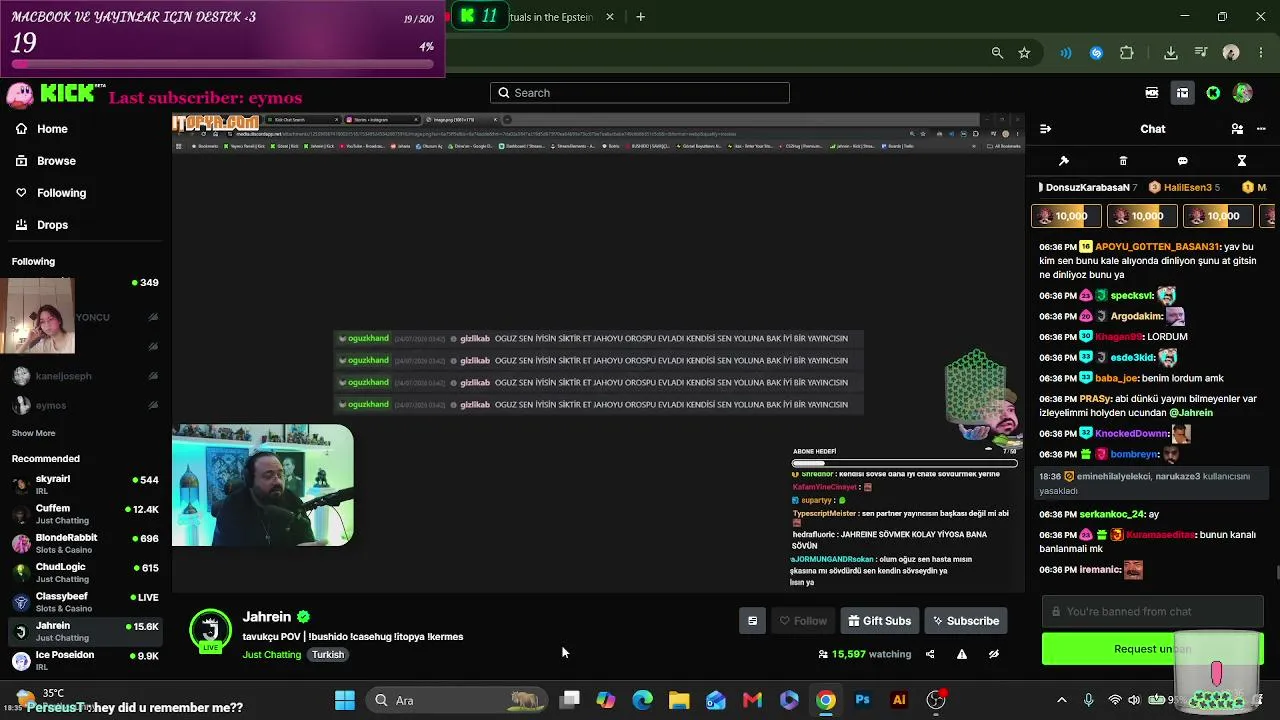The width and height of the screenshot is (1280, 720).
Task: Click the Just Chatting category link
Action: [x=271, y=655]
